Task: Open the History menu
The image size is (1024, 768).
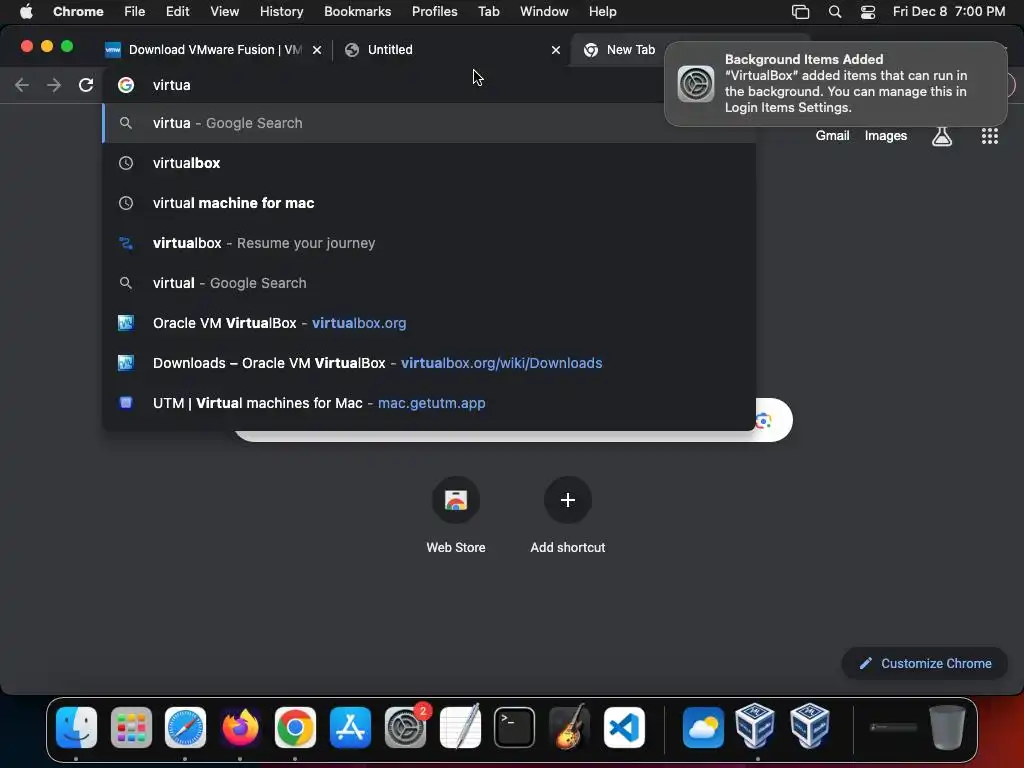Action: pyautogui.click(x=281, y=12)
